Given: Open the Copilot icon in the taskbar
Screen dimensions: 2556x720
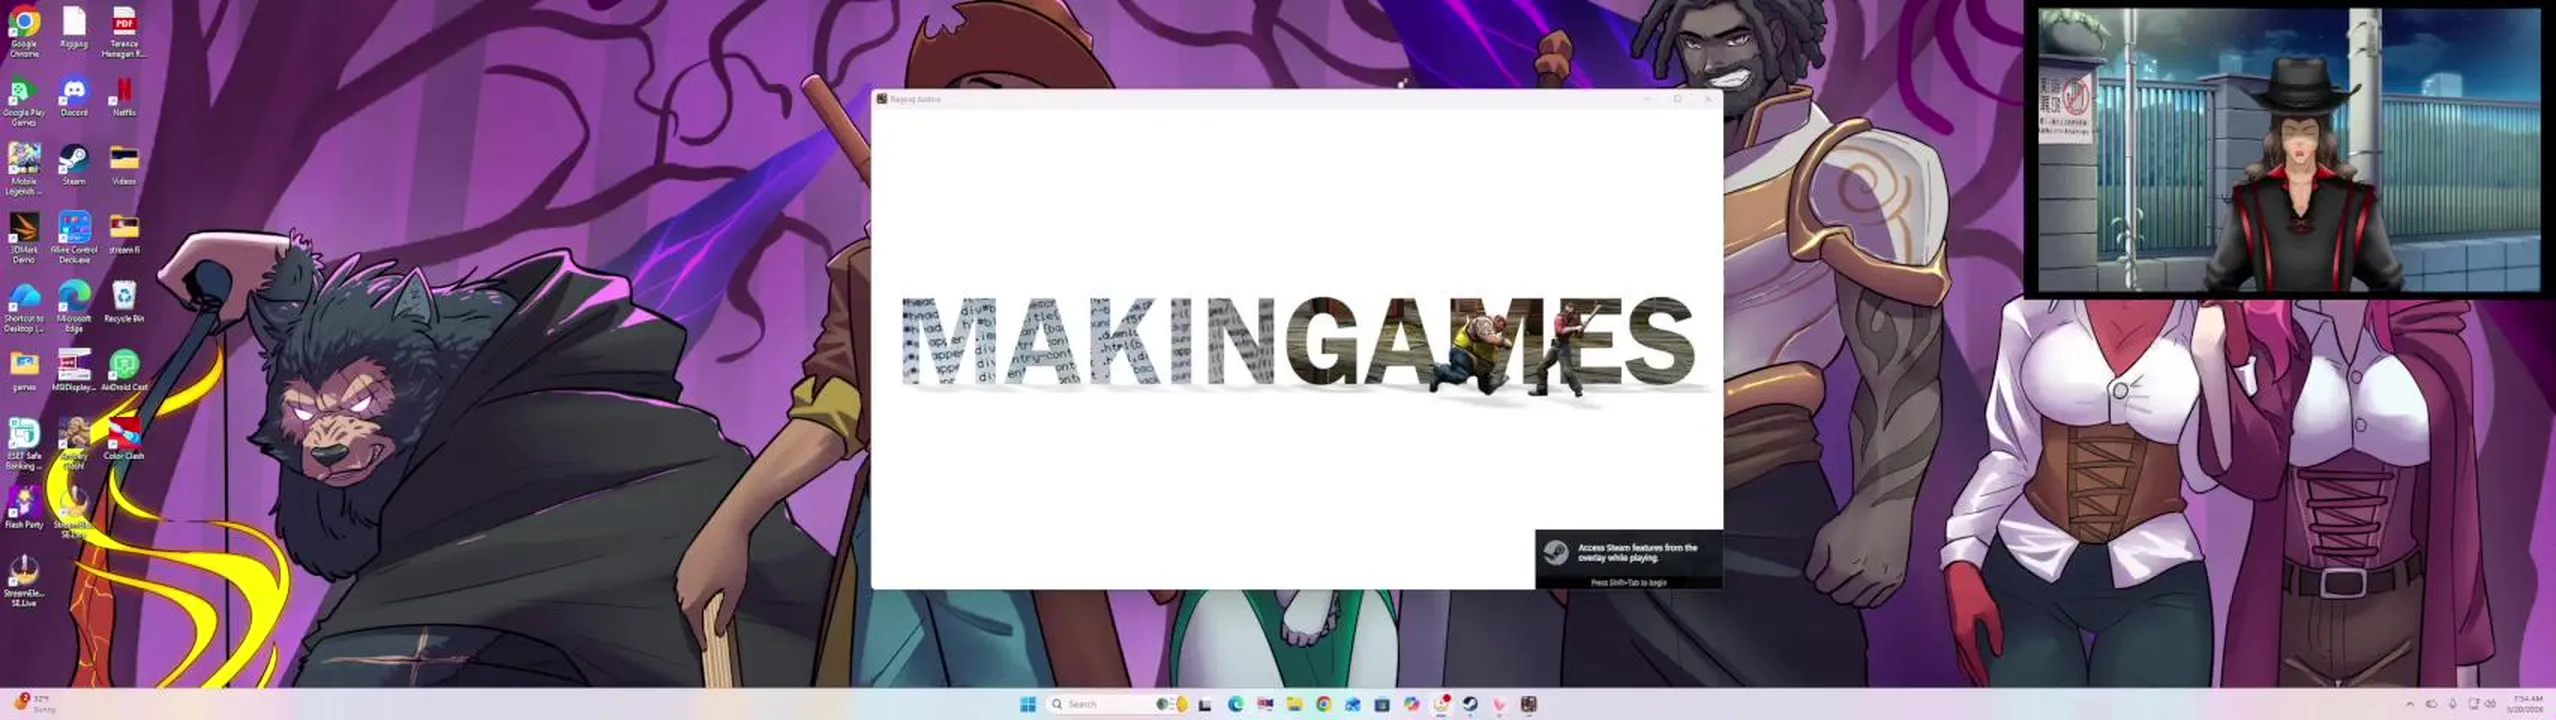Looking at the screenshot, I should click(x=1411, y=704).
